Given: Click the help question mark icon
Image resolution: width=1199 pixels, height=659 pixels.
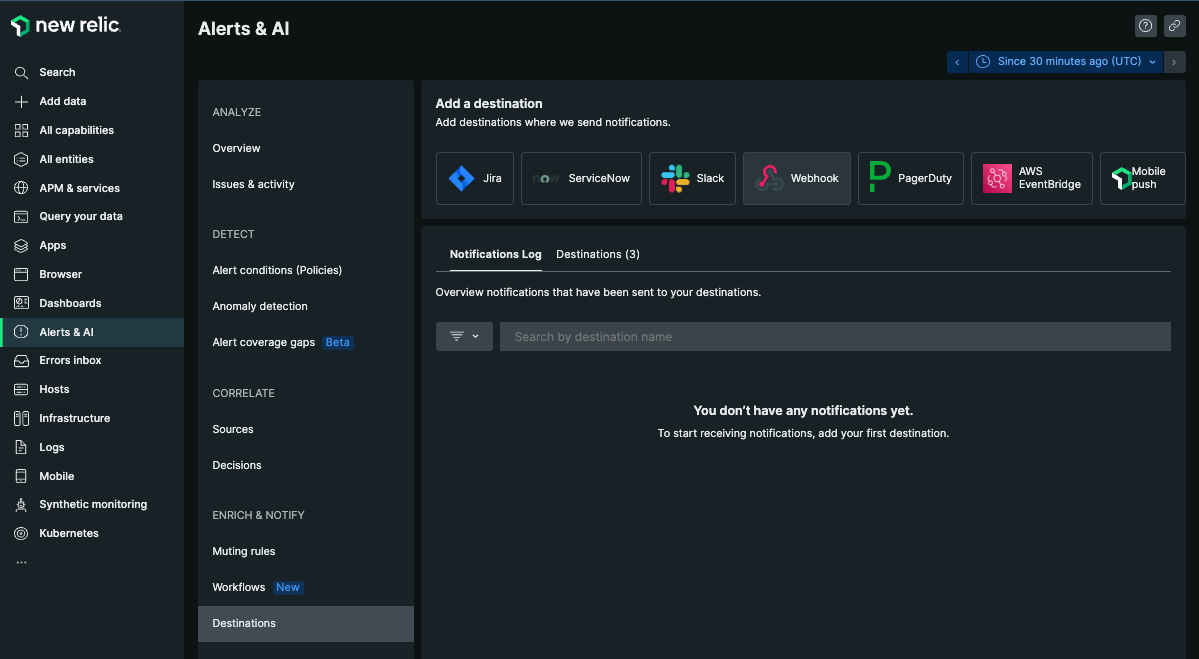Looking at the screenshot, I should (x=1146, y=26).
